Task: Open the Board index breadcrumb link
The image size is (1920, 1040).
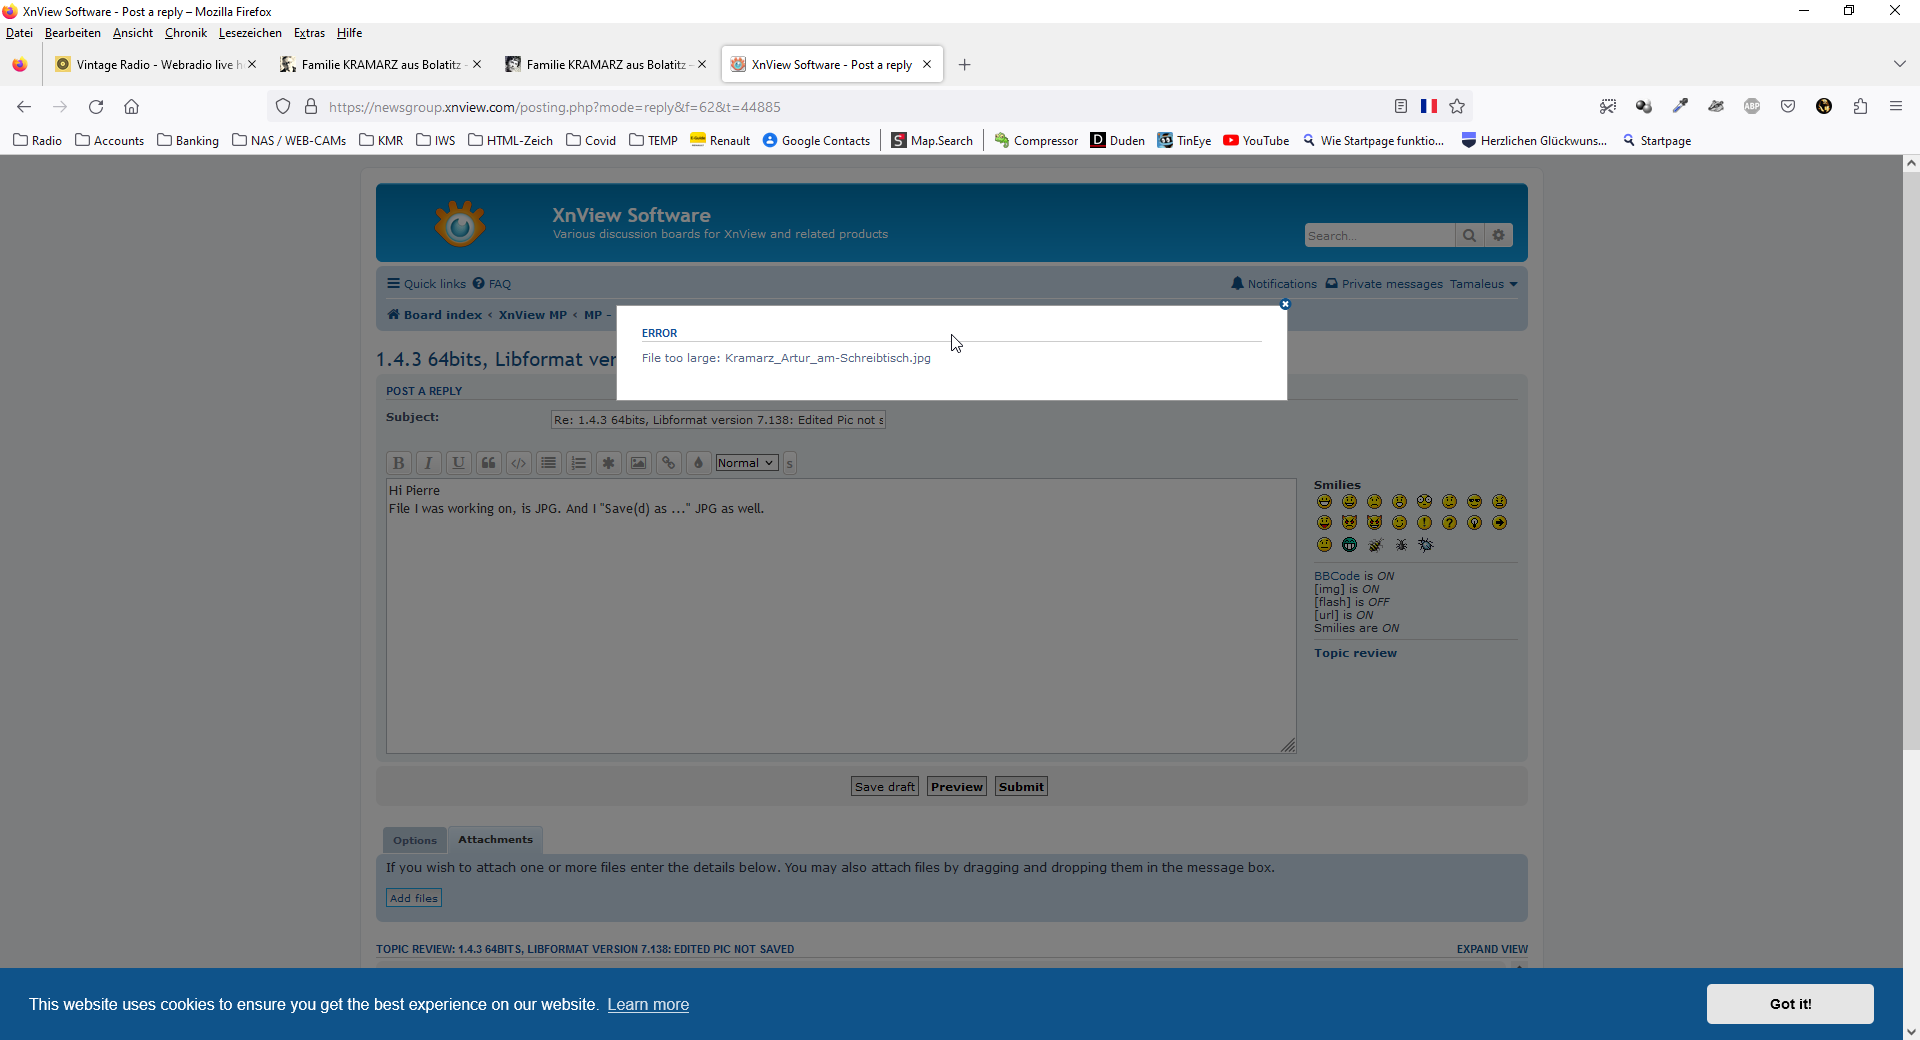Action: (x=435, y=315)
